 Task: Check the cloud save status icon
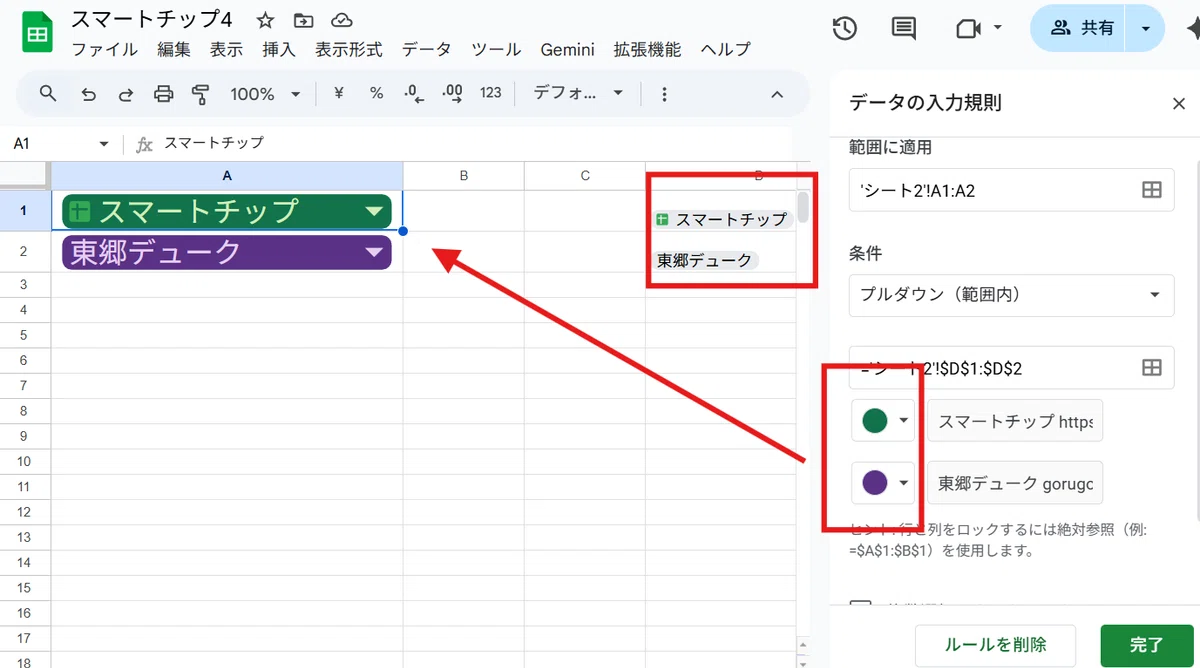(x=342, y=20)
